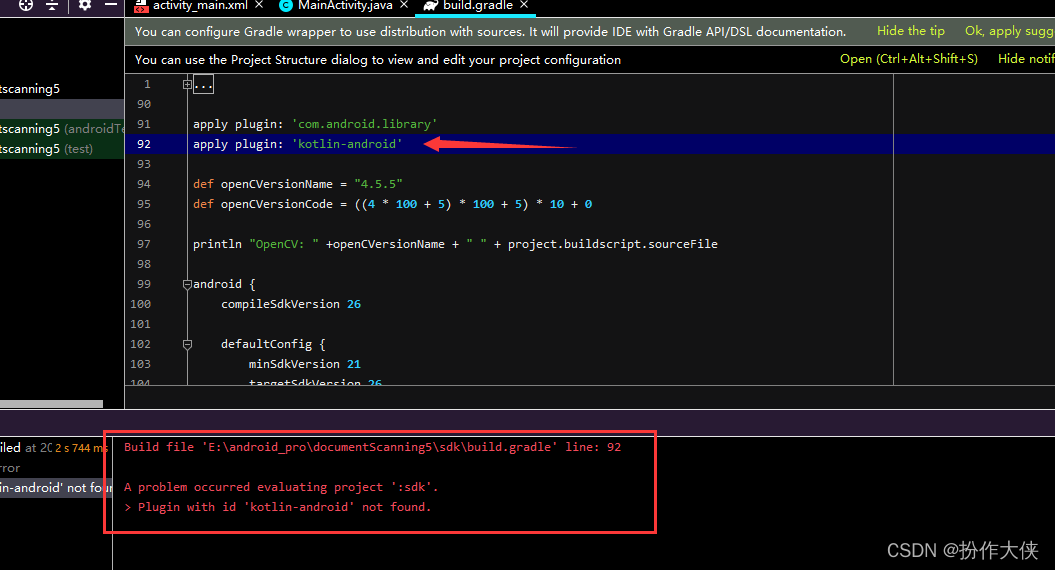Screen dimensions: 1055x570
Task: Collapse the android block at line 99
Action: pyautogui.click(x=187, y=284)
